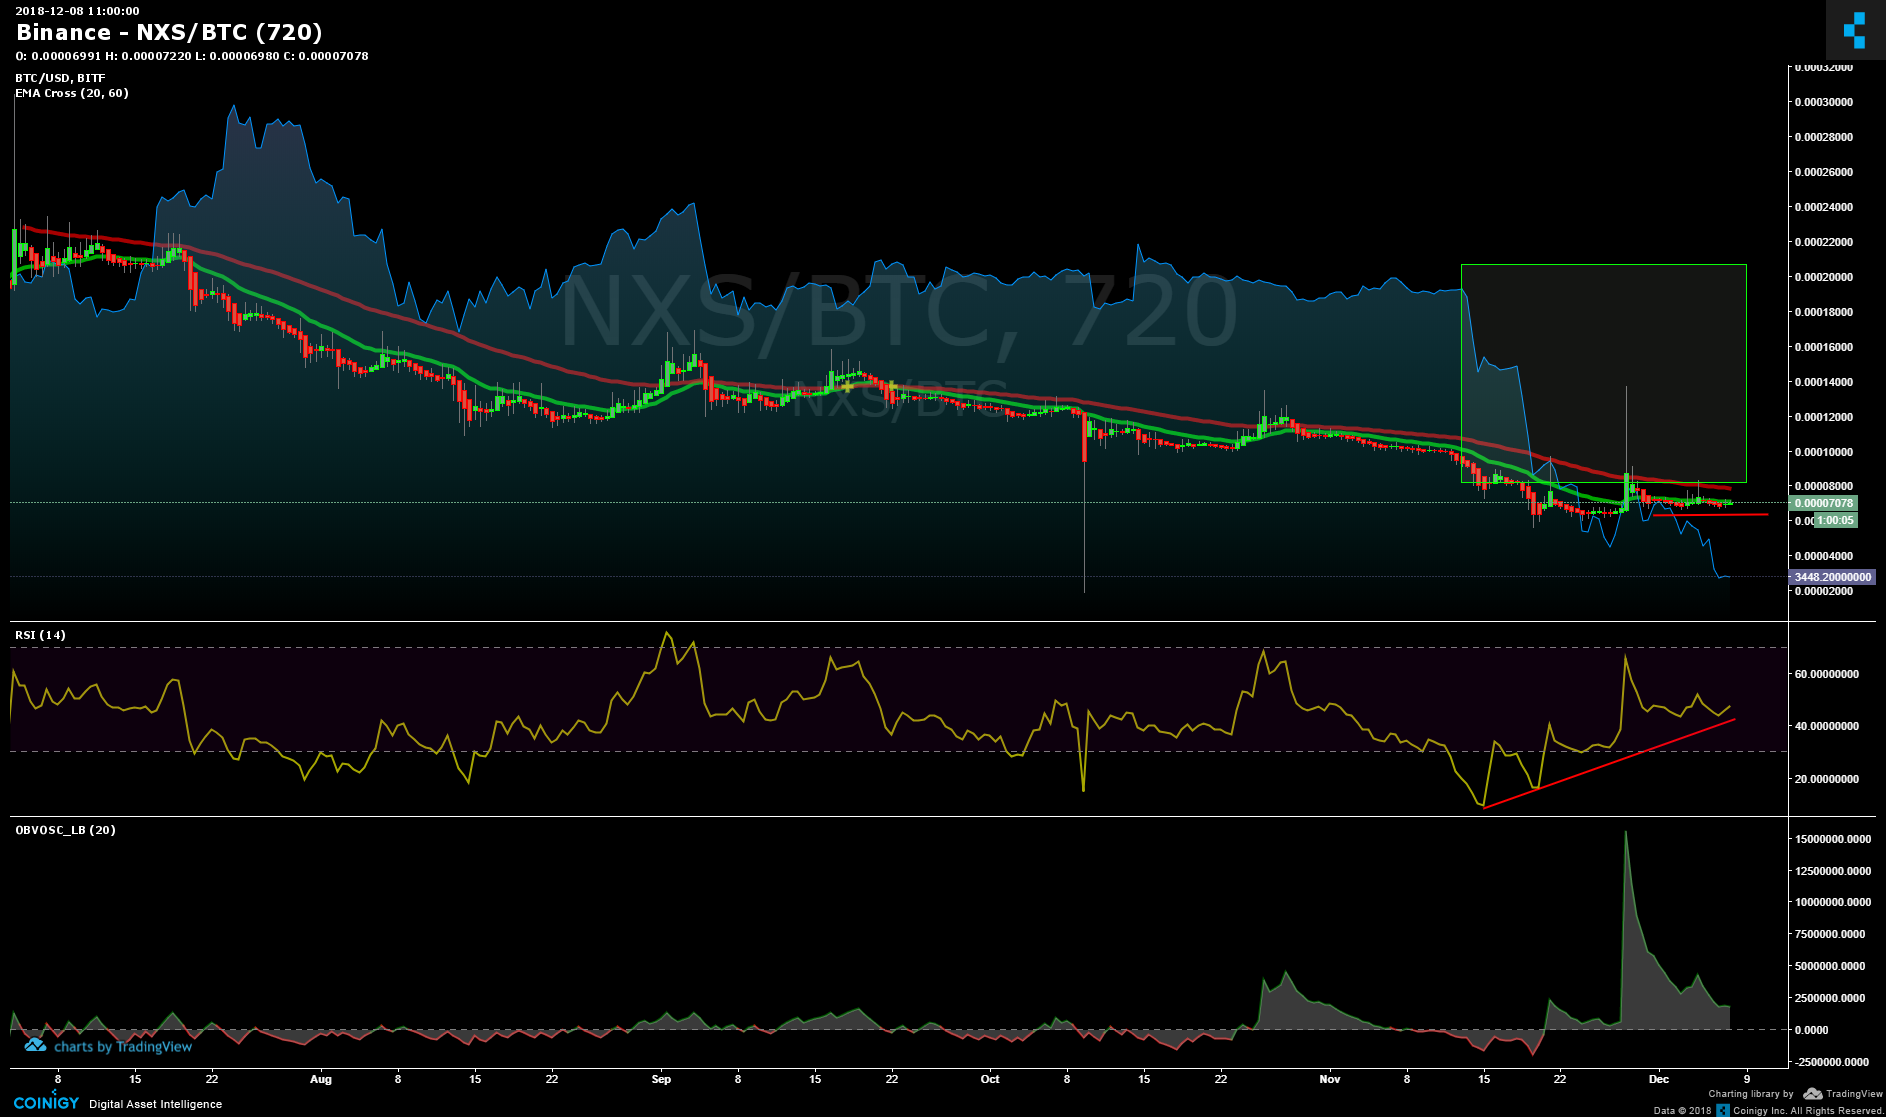Click the 'Dec' date axis label
The width and height of the screenshot is (1886, 1117).
click(1659, 1079)
